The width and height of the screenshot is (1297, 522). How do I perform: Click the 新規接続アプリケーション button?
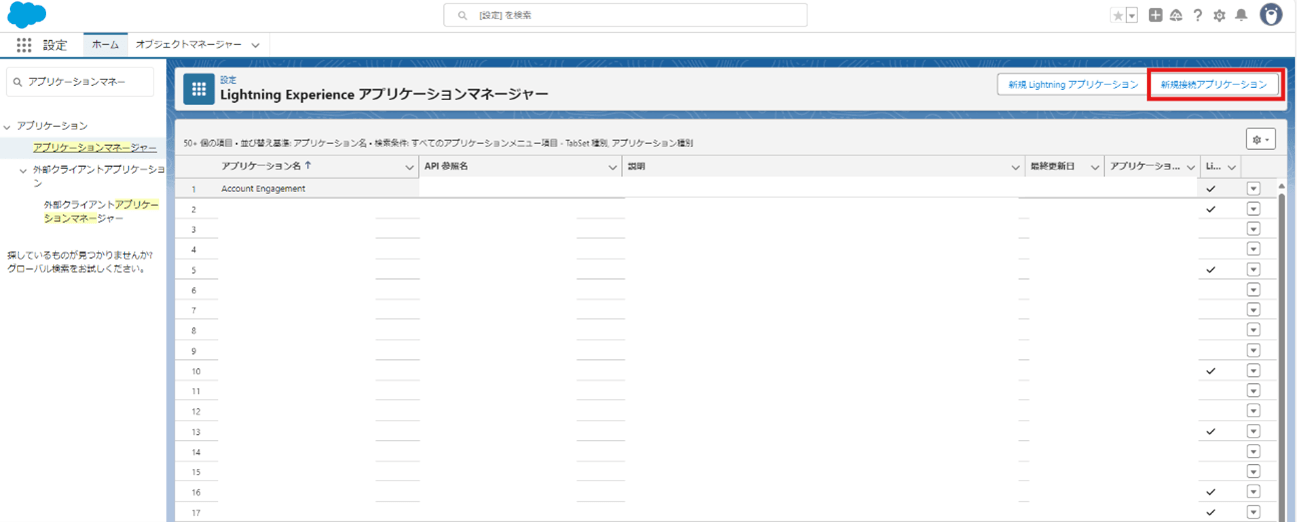(x=1213, y=85)
